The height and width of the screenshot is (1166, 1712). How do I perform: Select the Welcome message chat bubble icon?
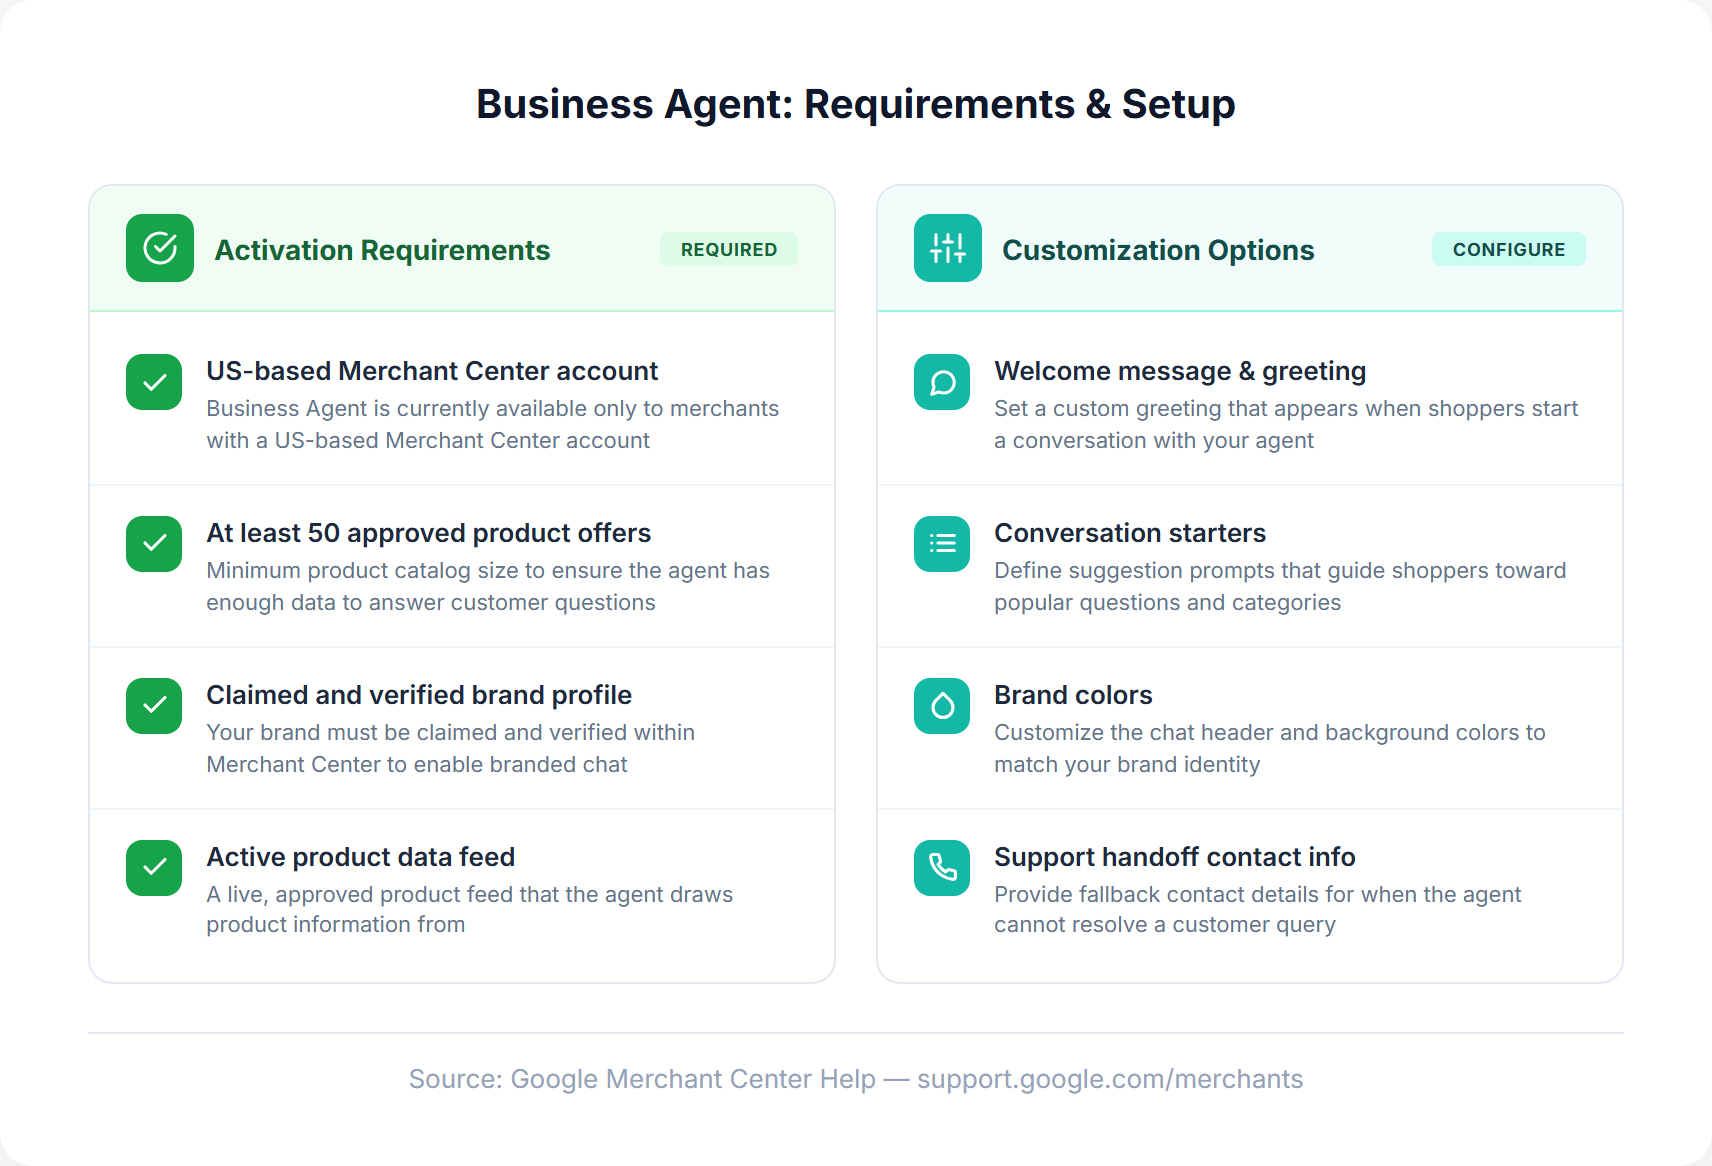coord(941,382)
